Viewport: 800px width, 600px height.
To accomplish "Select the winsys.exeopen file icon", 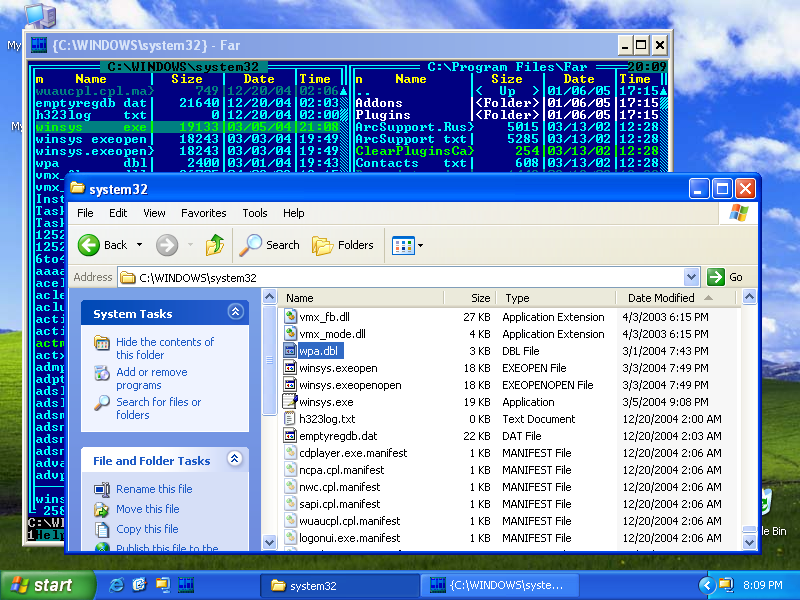I will 290,368.
